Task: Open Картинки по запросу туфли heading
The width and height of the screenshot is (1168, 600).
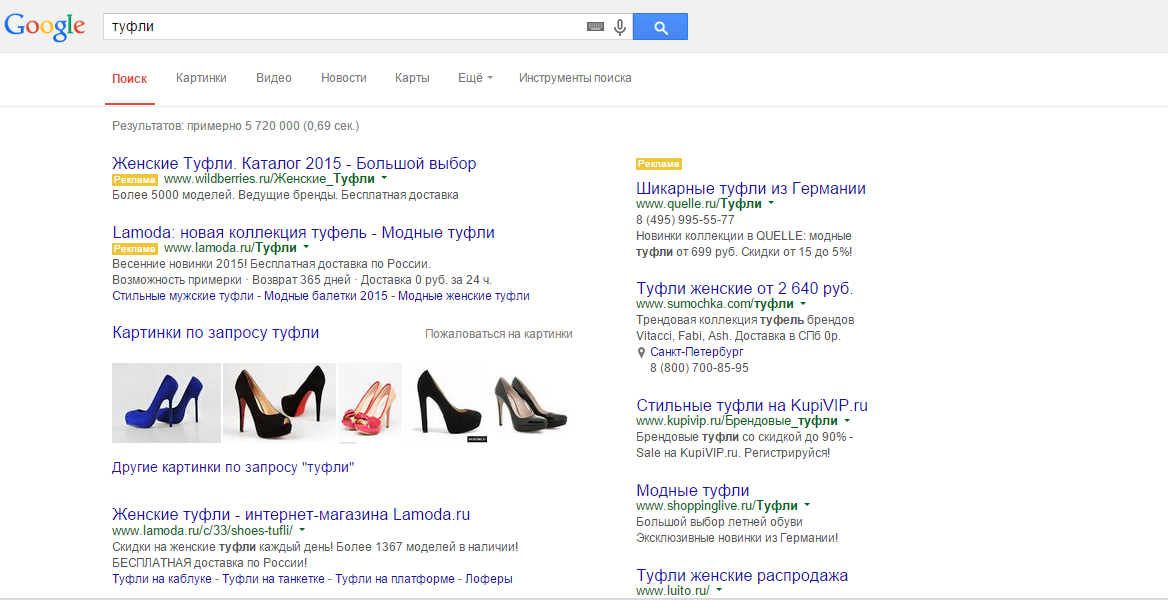Action: pyautogui.click(x=216, y=332)
